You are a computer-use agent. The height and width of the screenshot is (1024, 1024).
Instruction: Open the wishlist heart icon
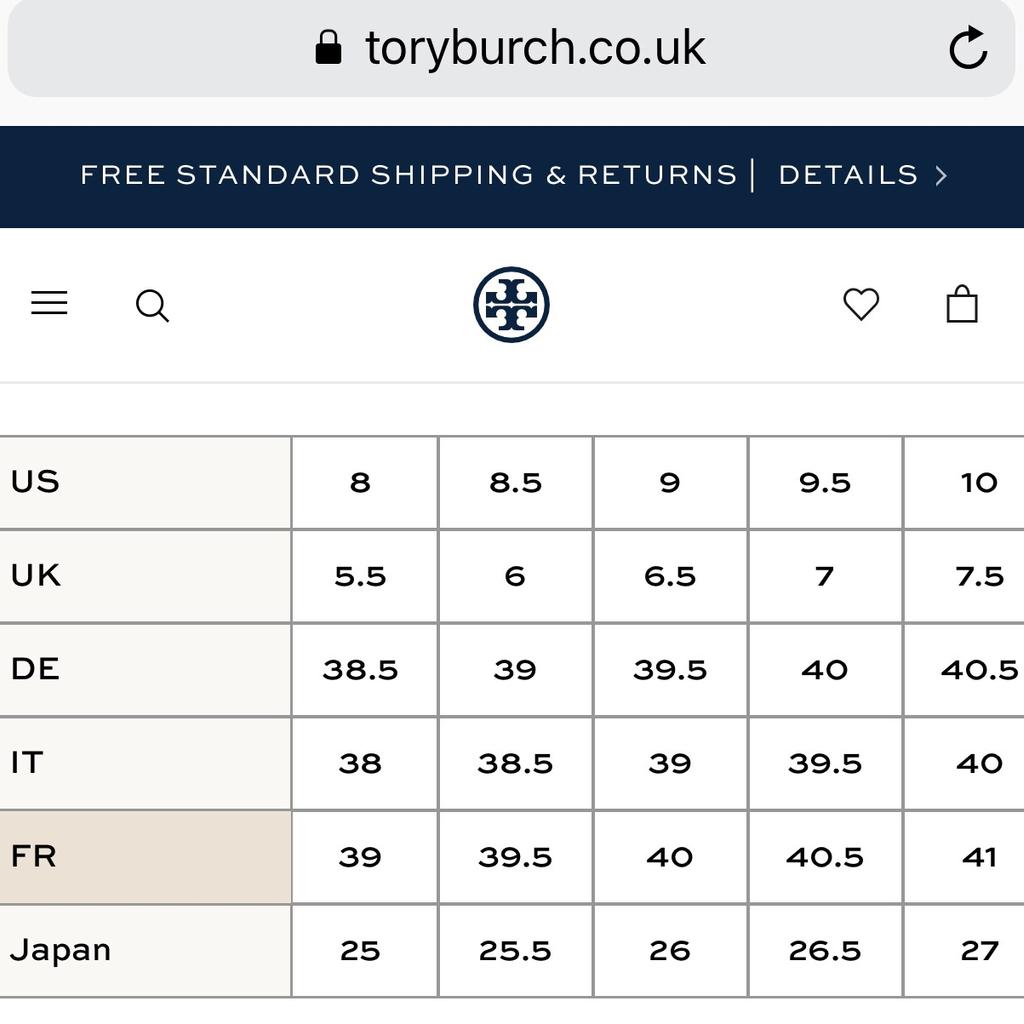[x=861, y=304]
